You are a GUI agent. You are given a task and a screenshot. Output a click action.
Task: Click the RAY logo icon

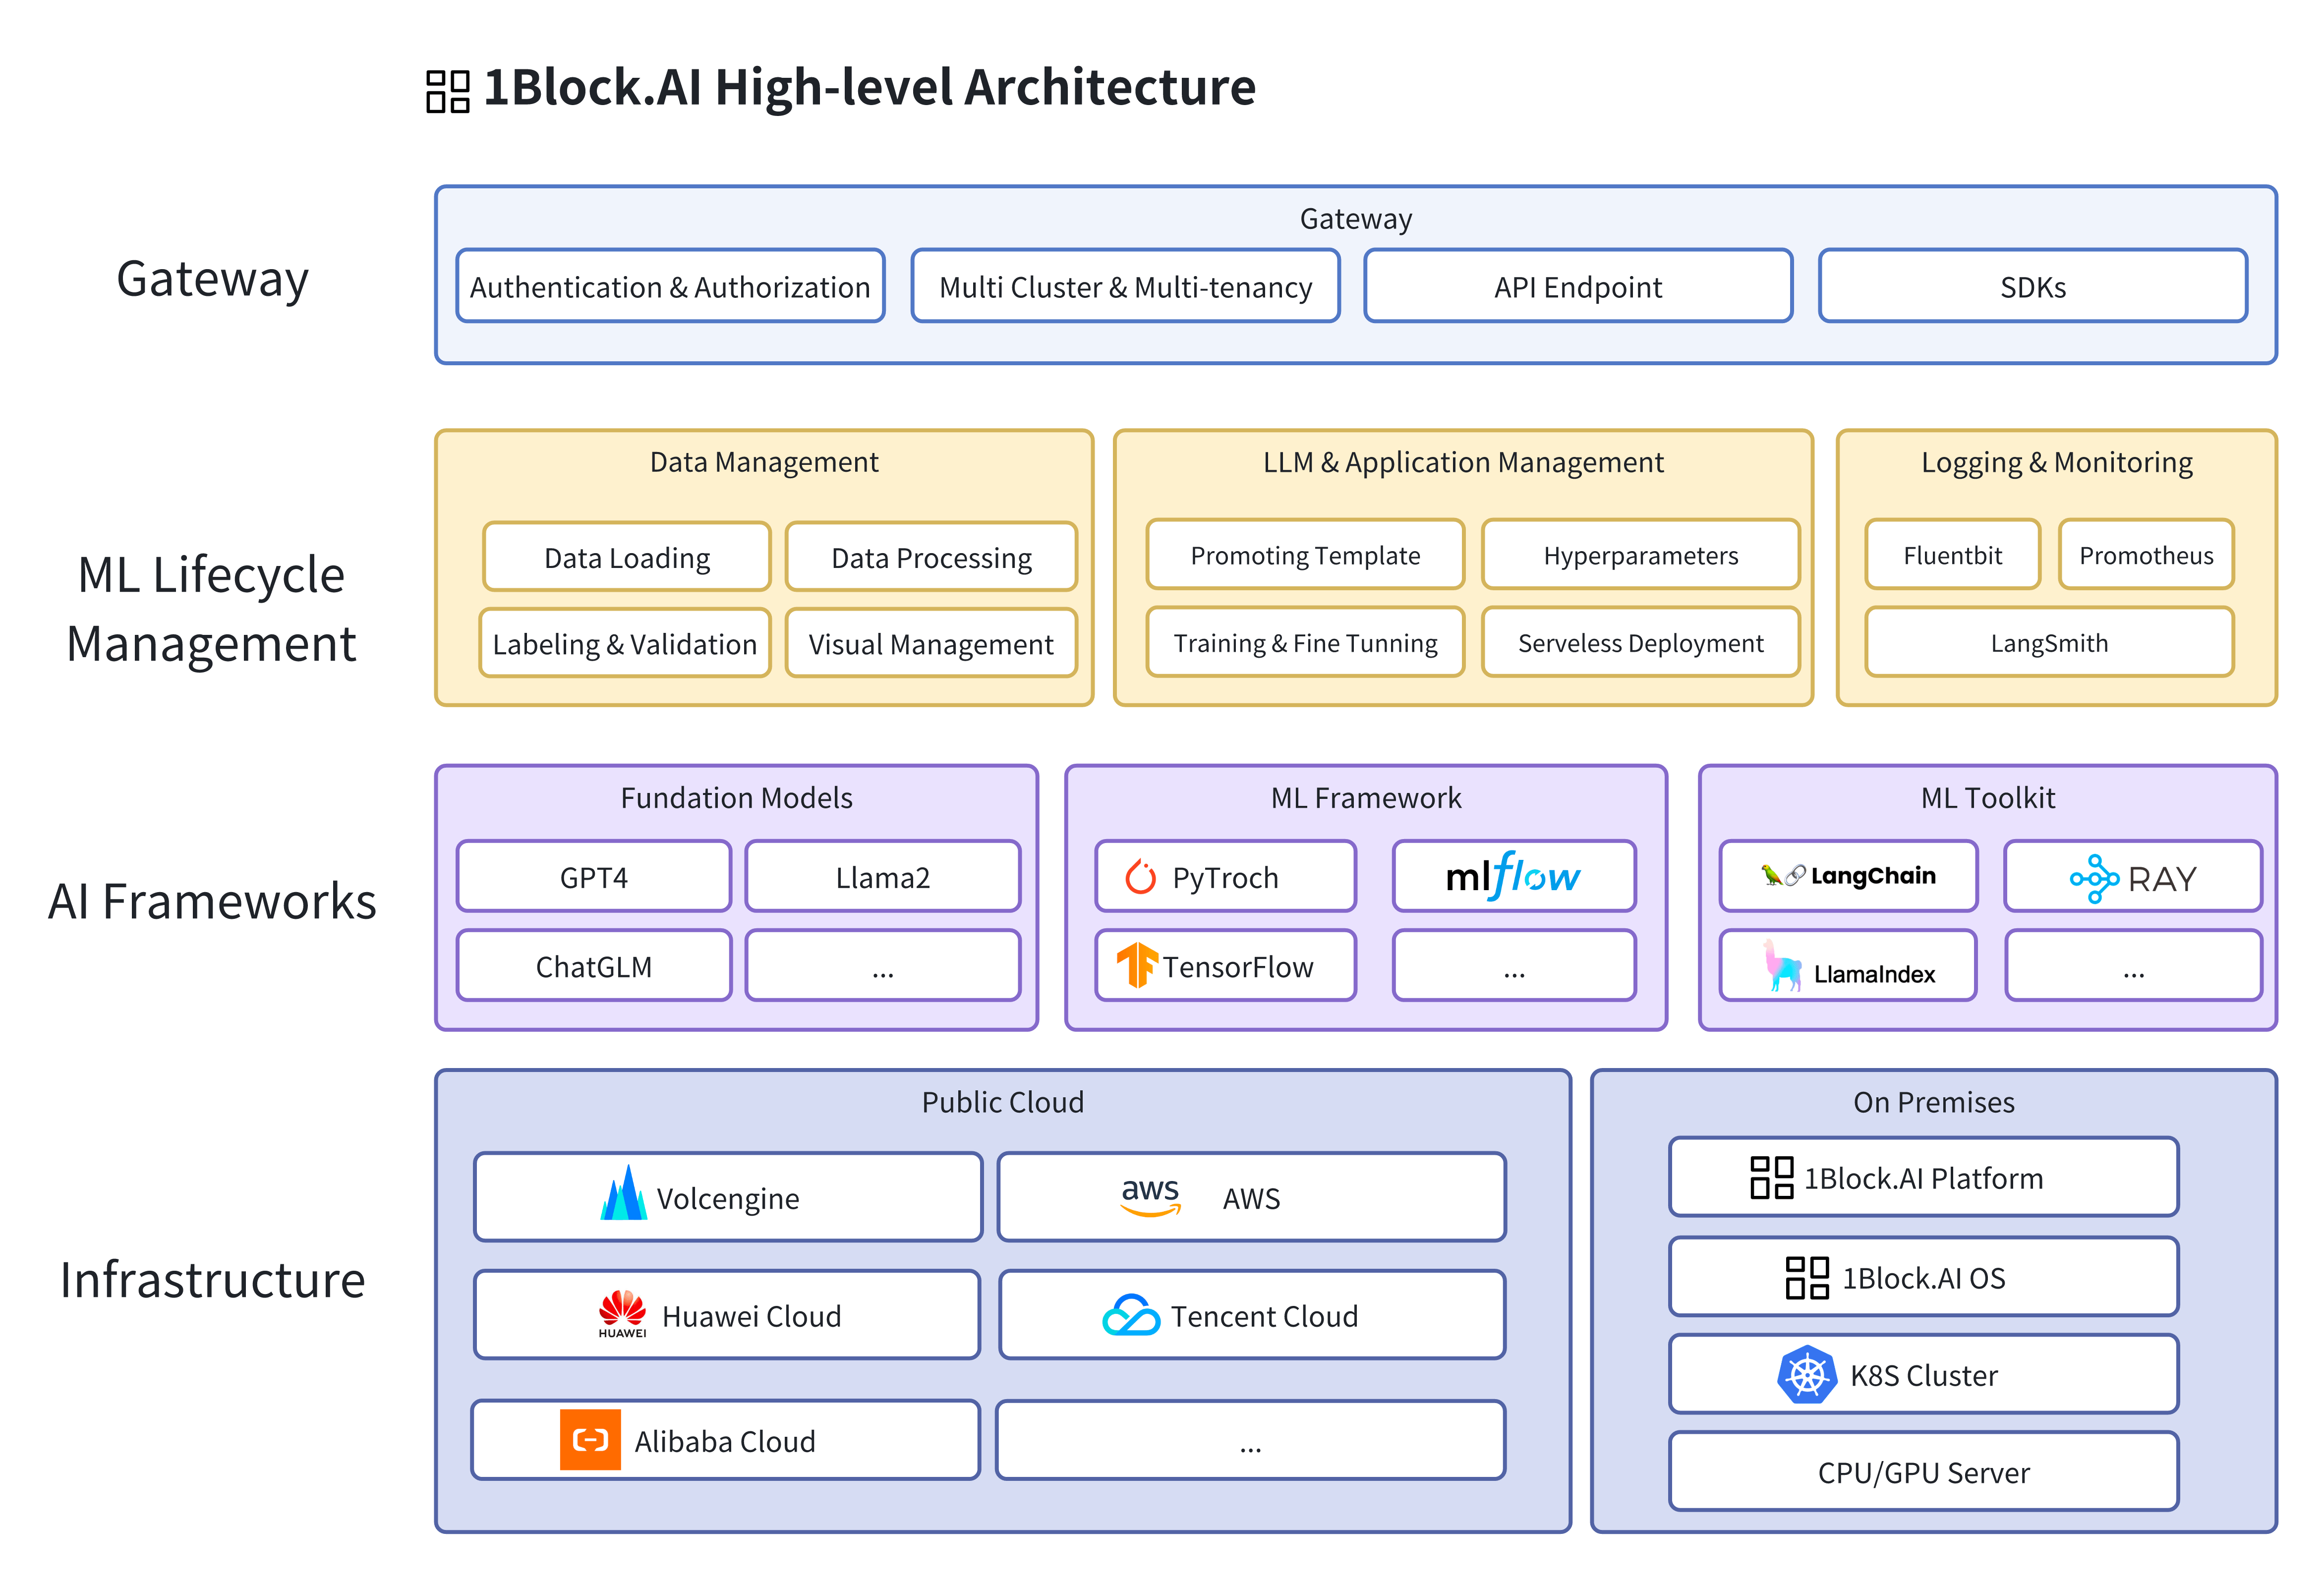(x=2094, y=879)
